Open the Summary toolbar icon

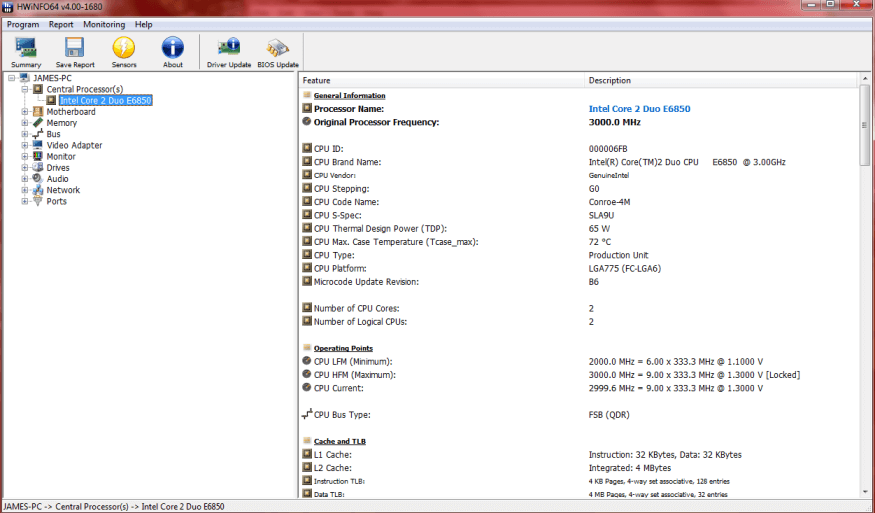(26, 48)
